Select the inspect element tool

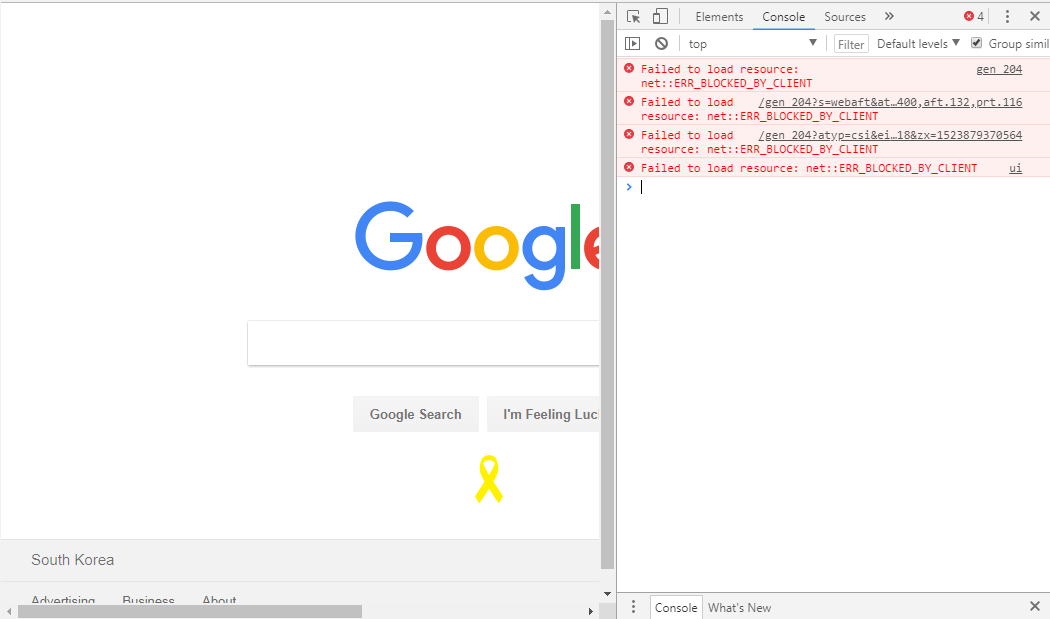pos(632,16)
